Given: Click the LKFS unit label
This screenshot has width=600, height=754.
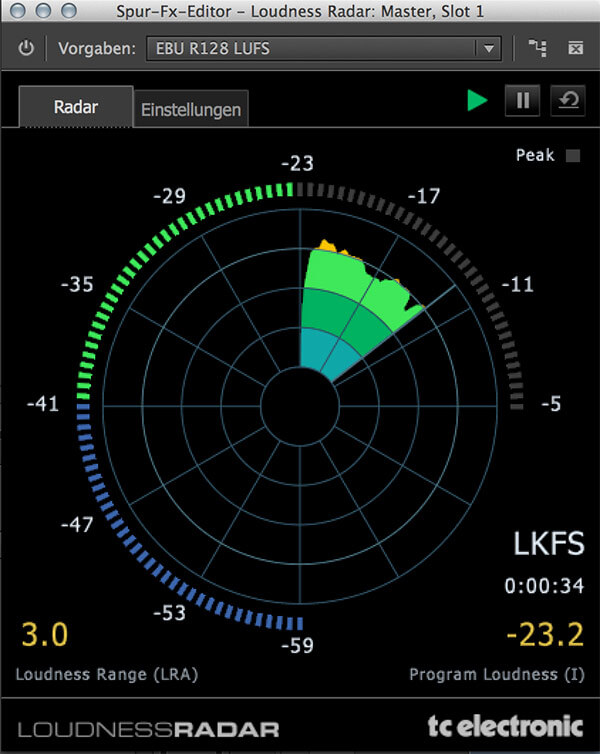Looking at the screenshot, I should pos(549,544).
